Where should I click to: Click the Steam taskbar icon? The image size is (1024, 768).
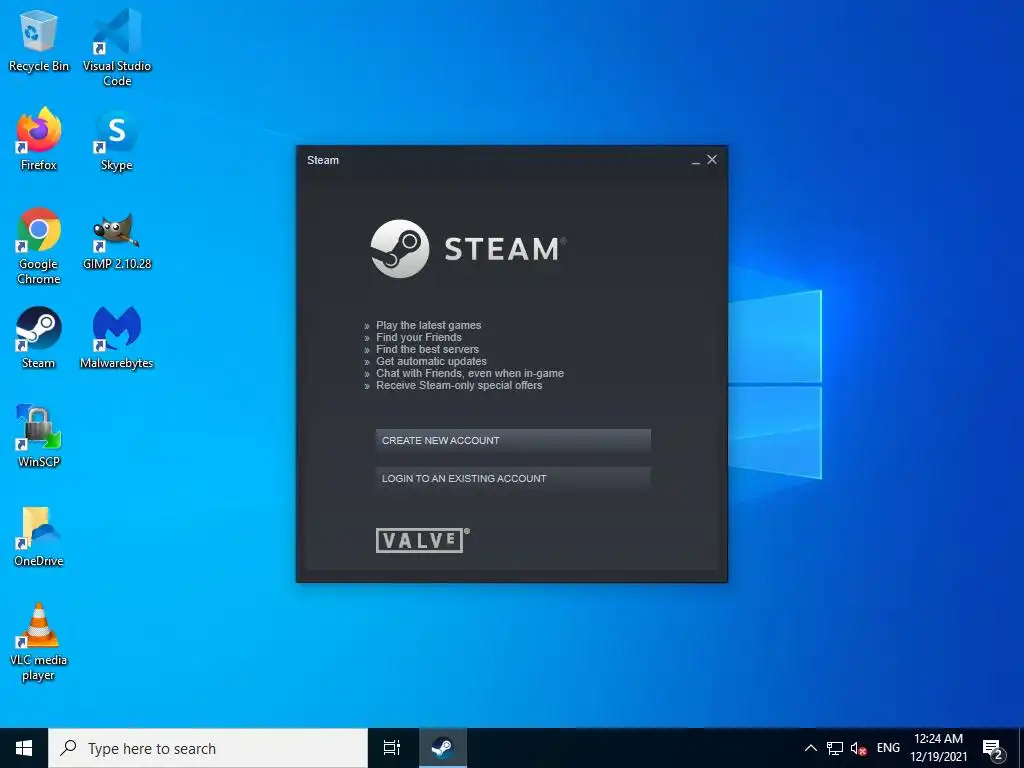point(443,748)
